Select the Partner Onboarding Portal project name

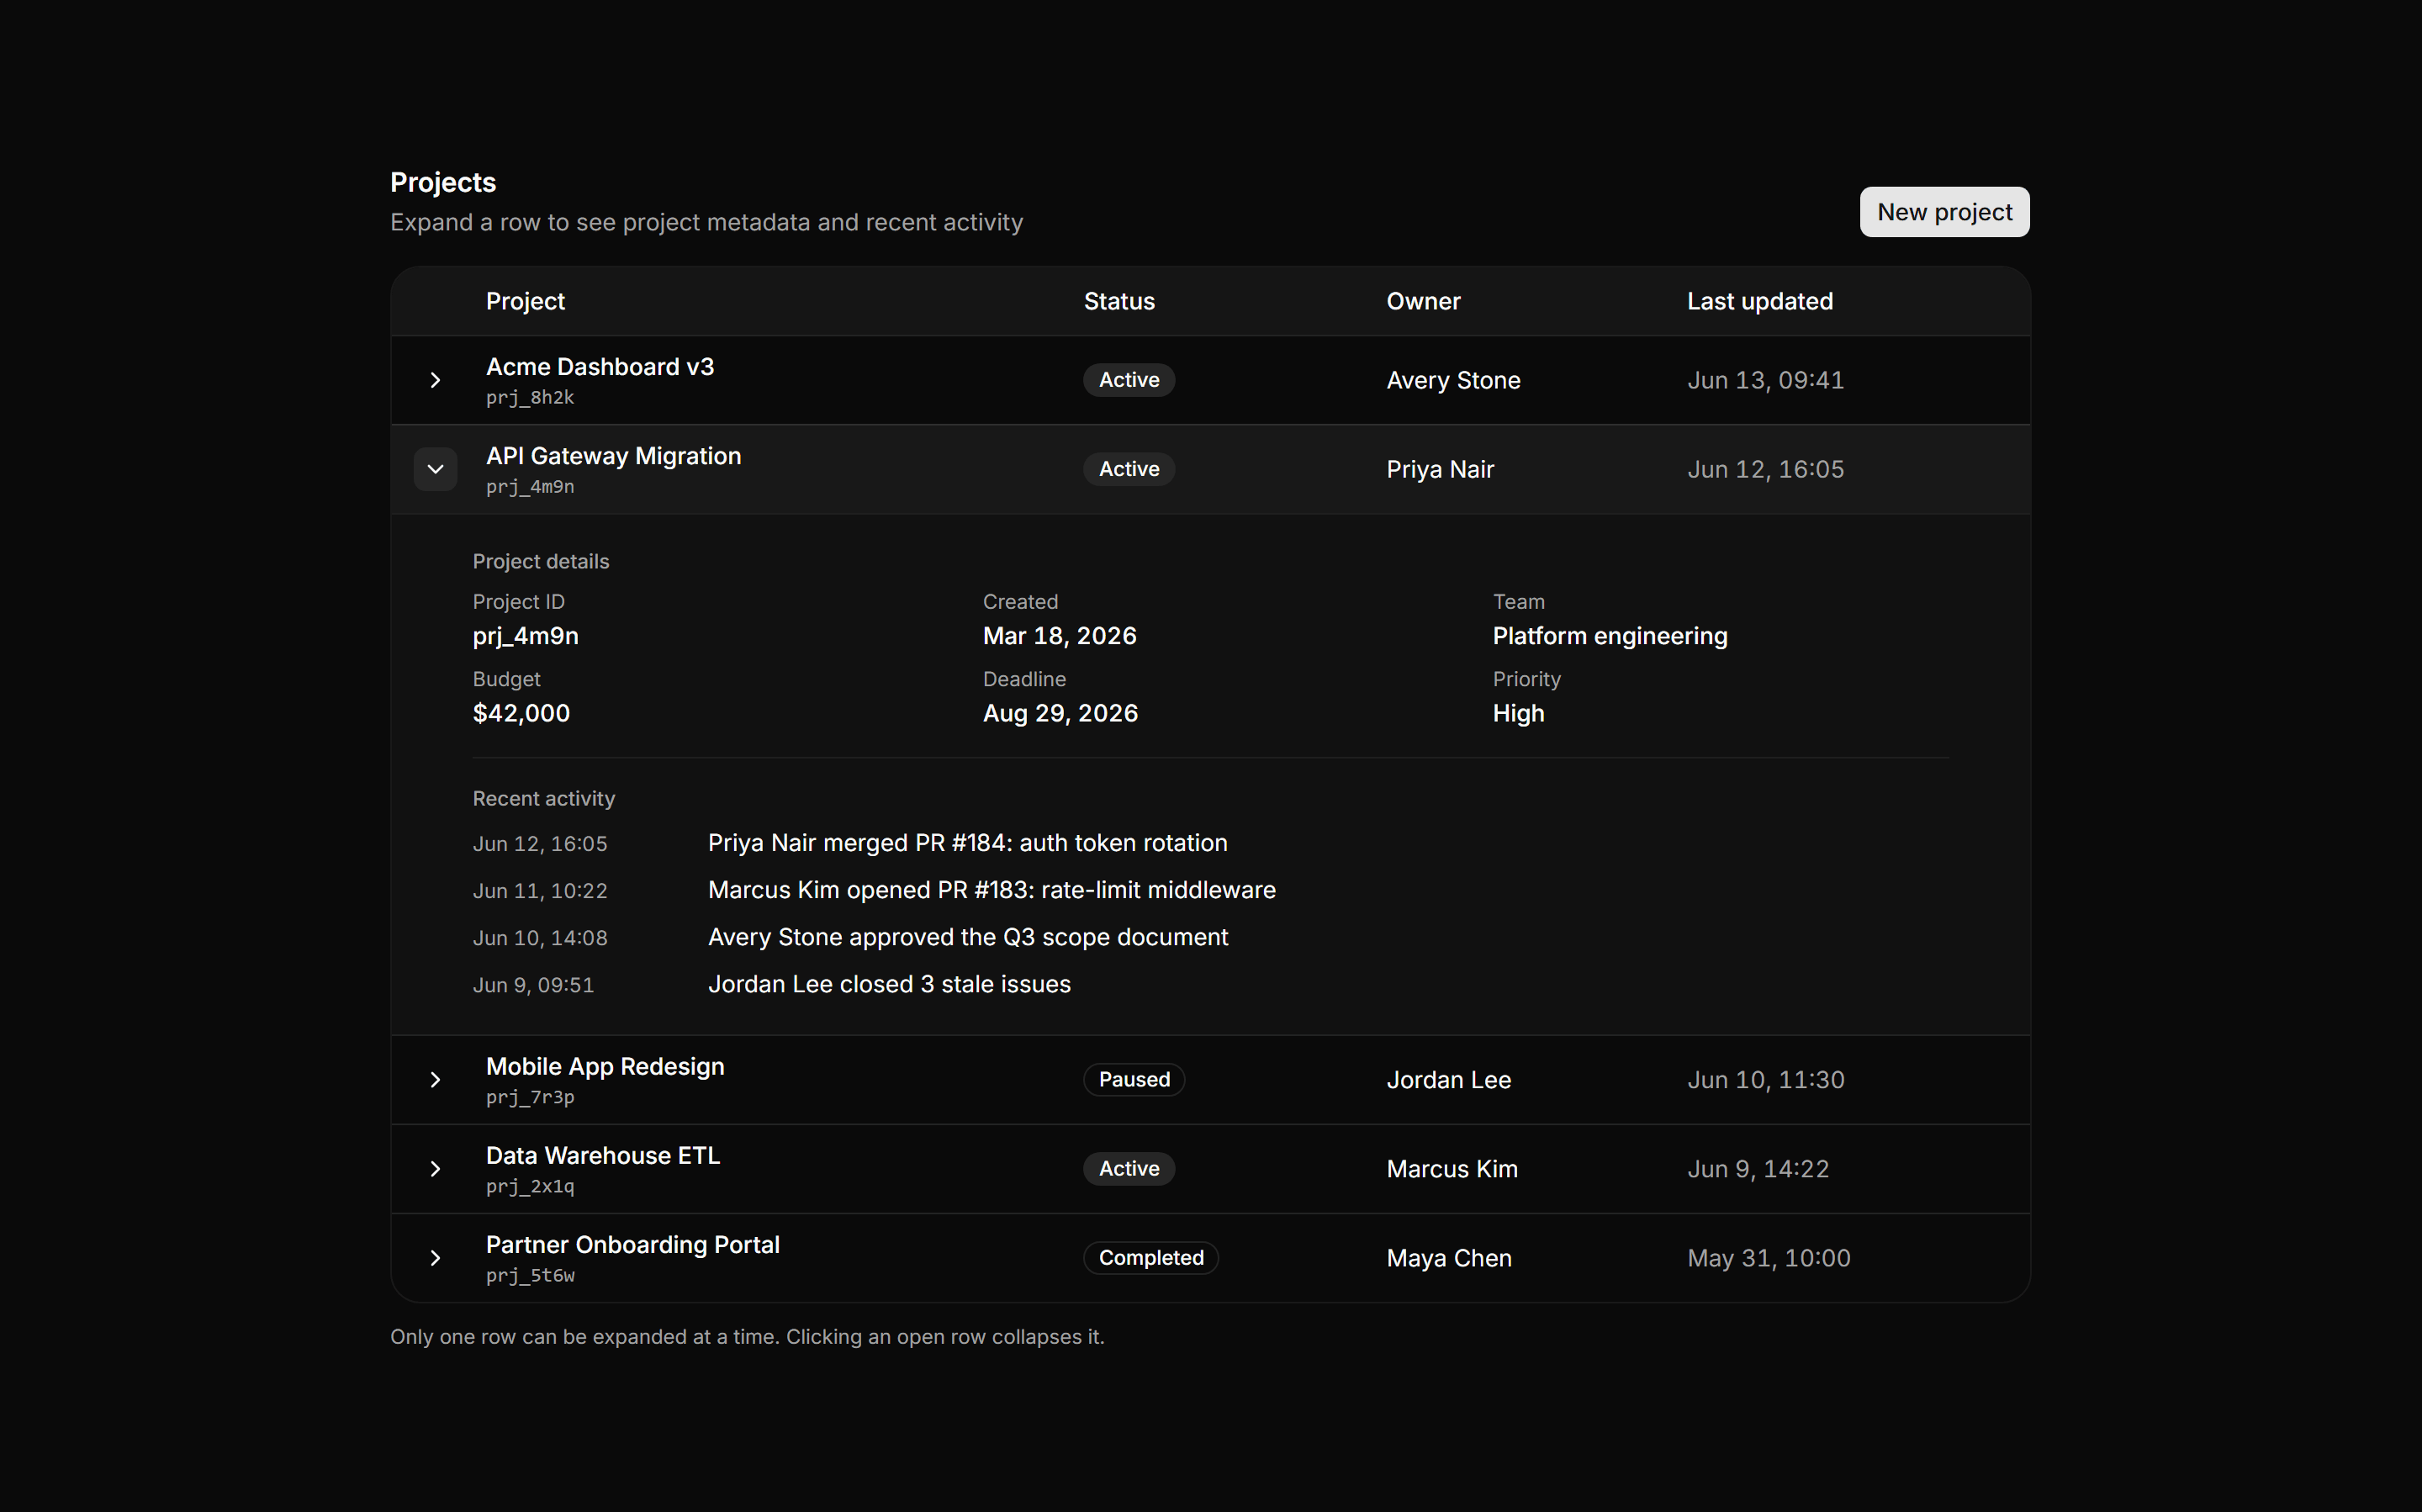tap(633, 1245)
